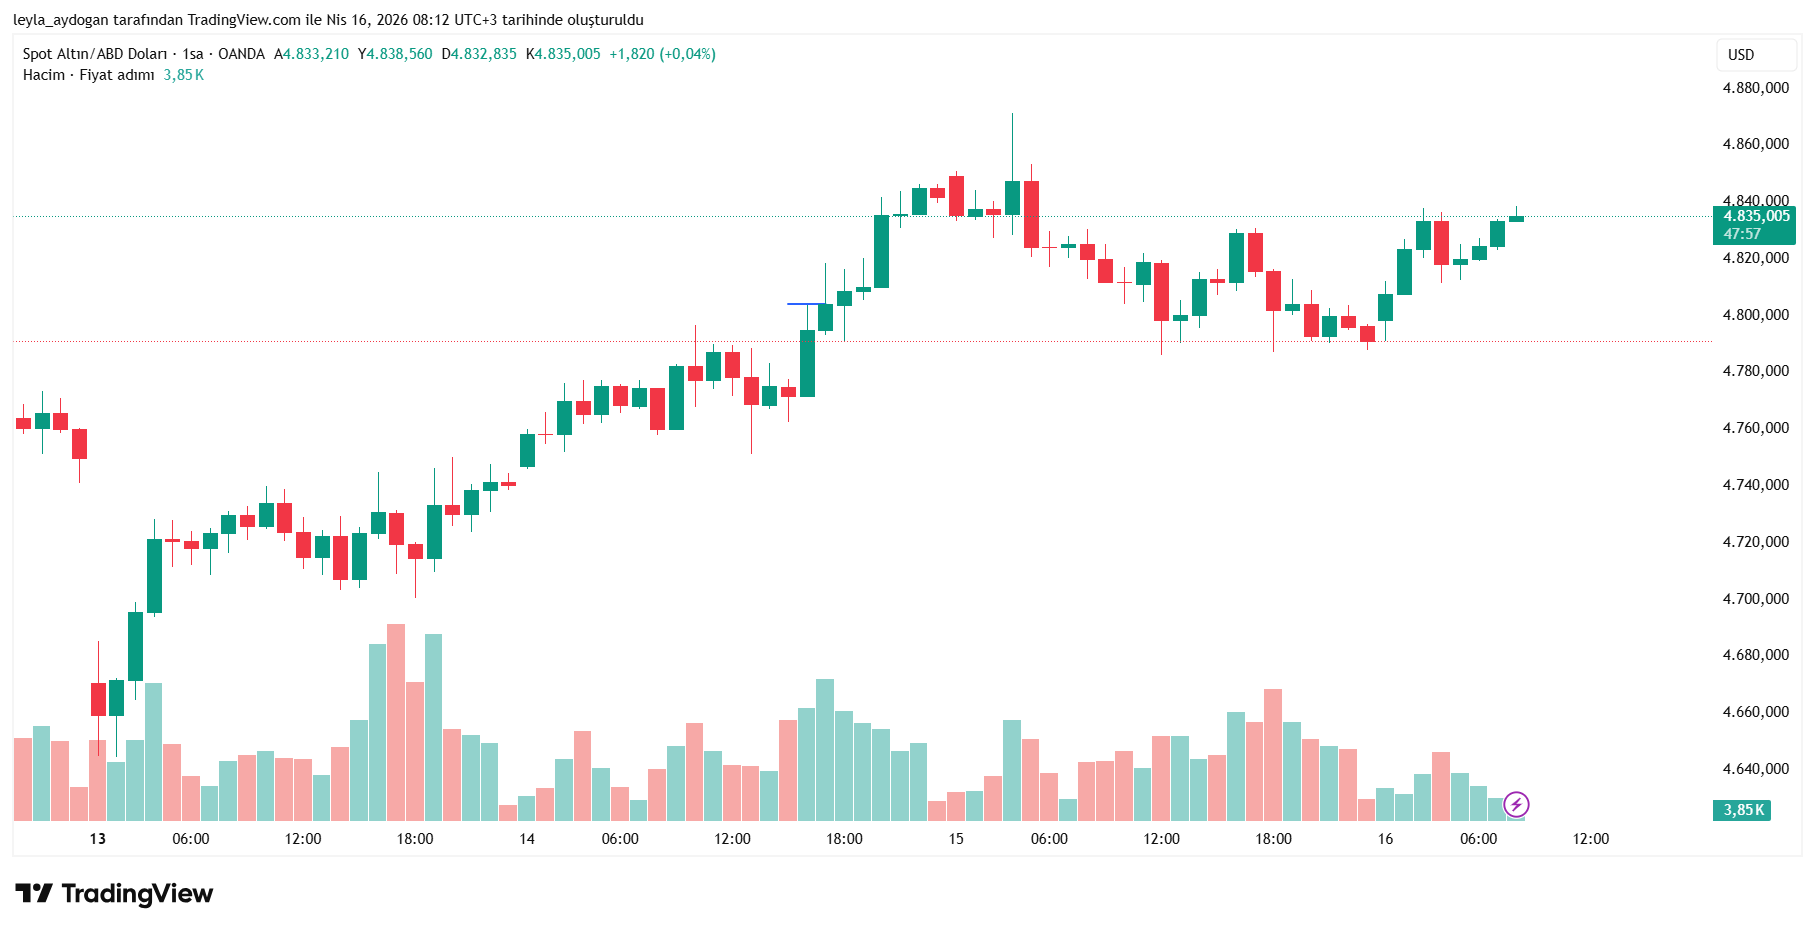Click the 4.880,000 price scale label
The height and width of the screenshot is (931, 1815).
[1755, 88]
